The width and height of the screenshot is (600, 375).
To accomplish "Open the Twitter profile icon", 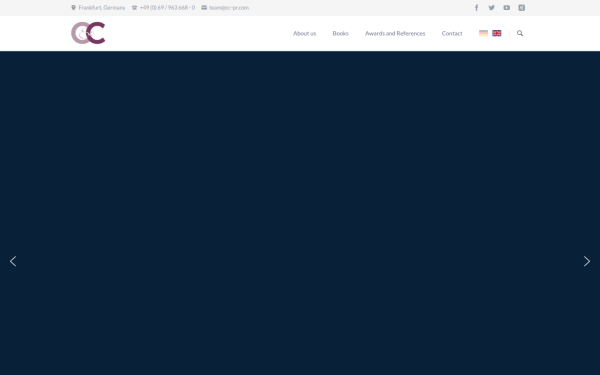I will coord(491,8).
